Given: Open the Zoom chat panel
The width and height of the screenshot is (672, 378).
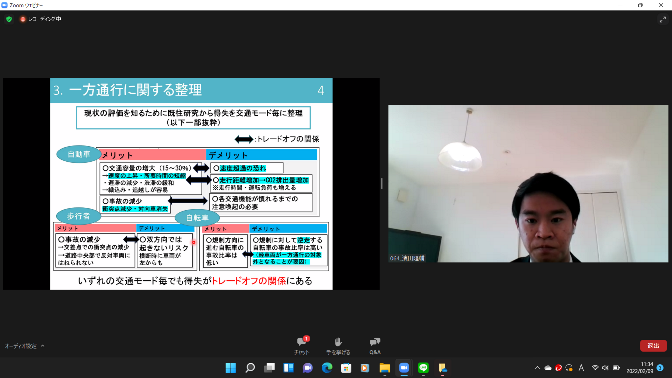Looking at the screenshot, I should pos(302,345).
